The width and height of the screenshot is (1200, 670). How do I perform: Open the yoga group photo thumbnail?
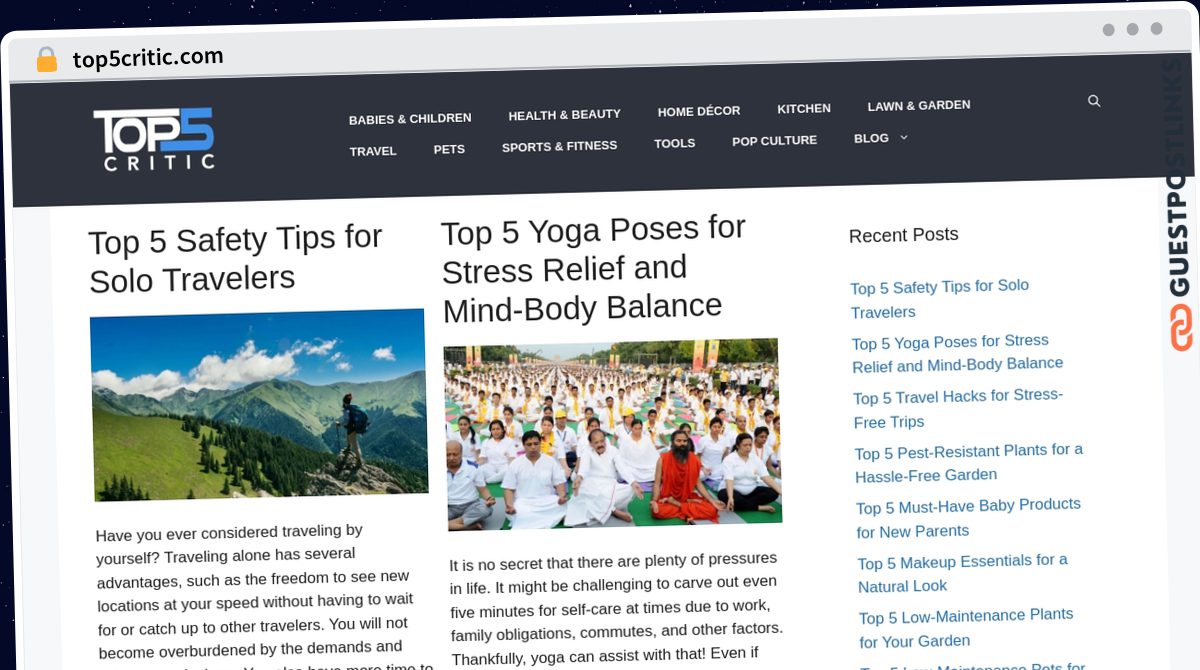[612, 432]
